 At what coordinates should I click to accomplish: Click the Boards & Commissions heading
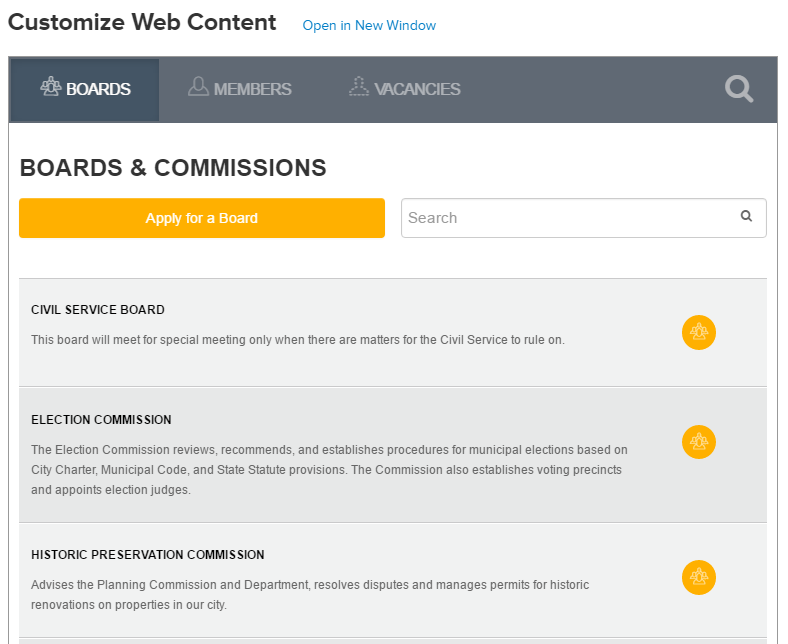pyautogui.click(x=173, y=168)
